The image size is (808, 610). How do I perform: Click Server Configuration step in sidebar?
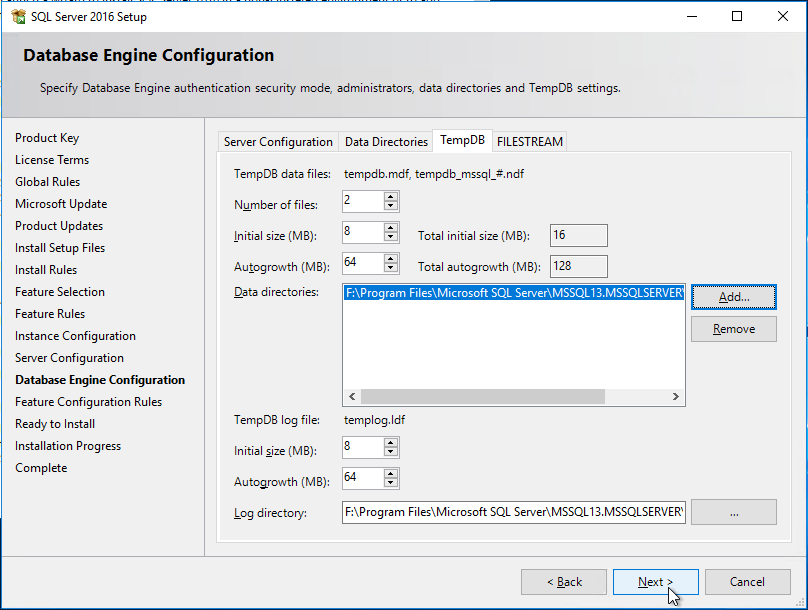(69, 358)
